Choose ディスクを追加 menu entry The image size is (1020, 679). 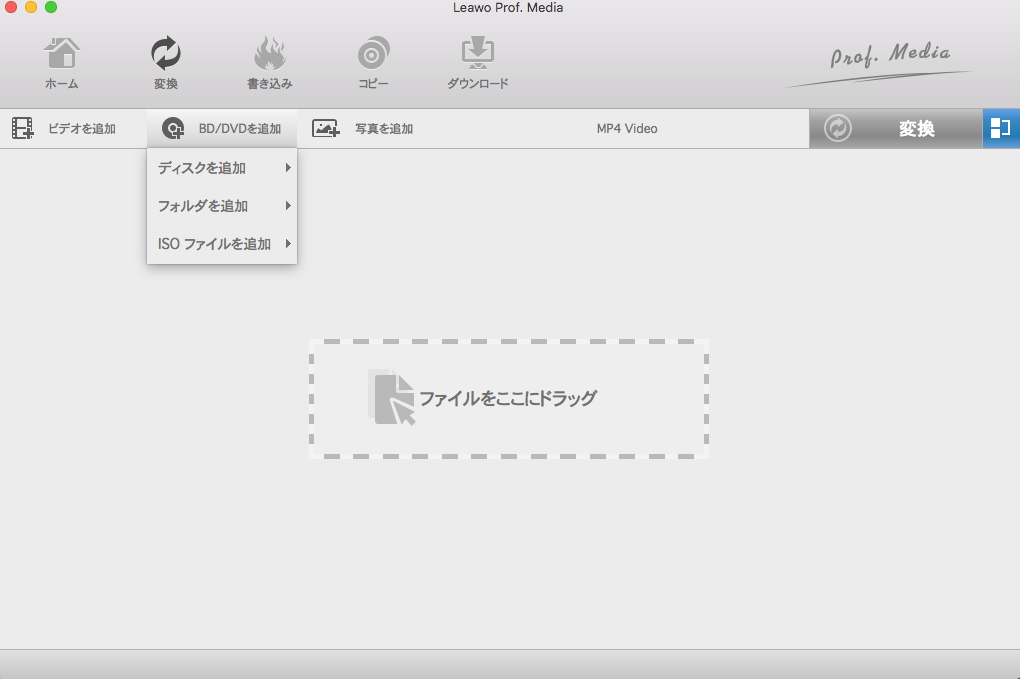[222, 168]
